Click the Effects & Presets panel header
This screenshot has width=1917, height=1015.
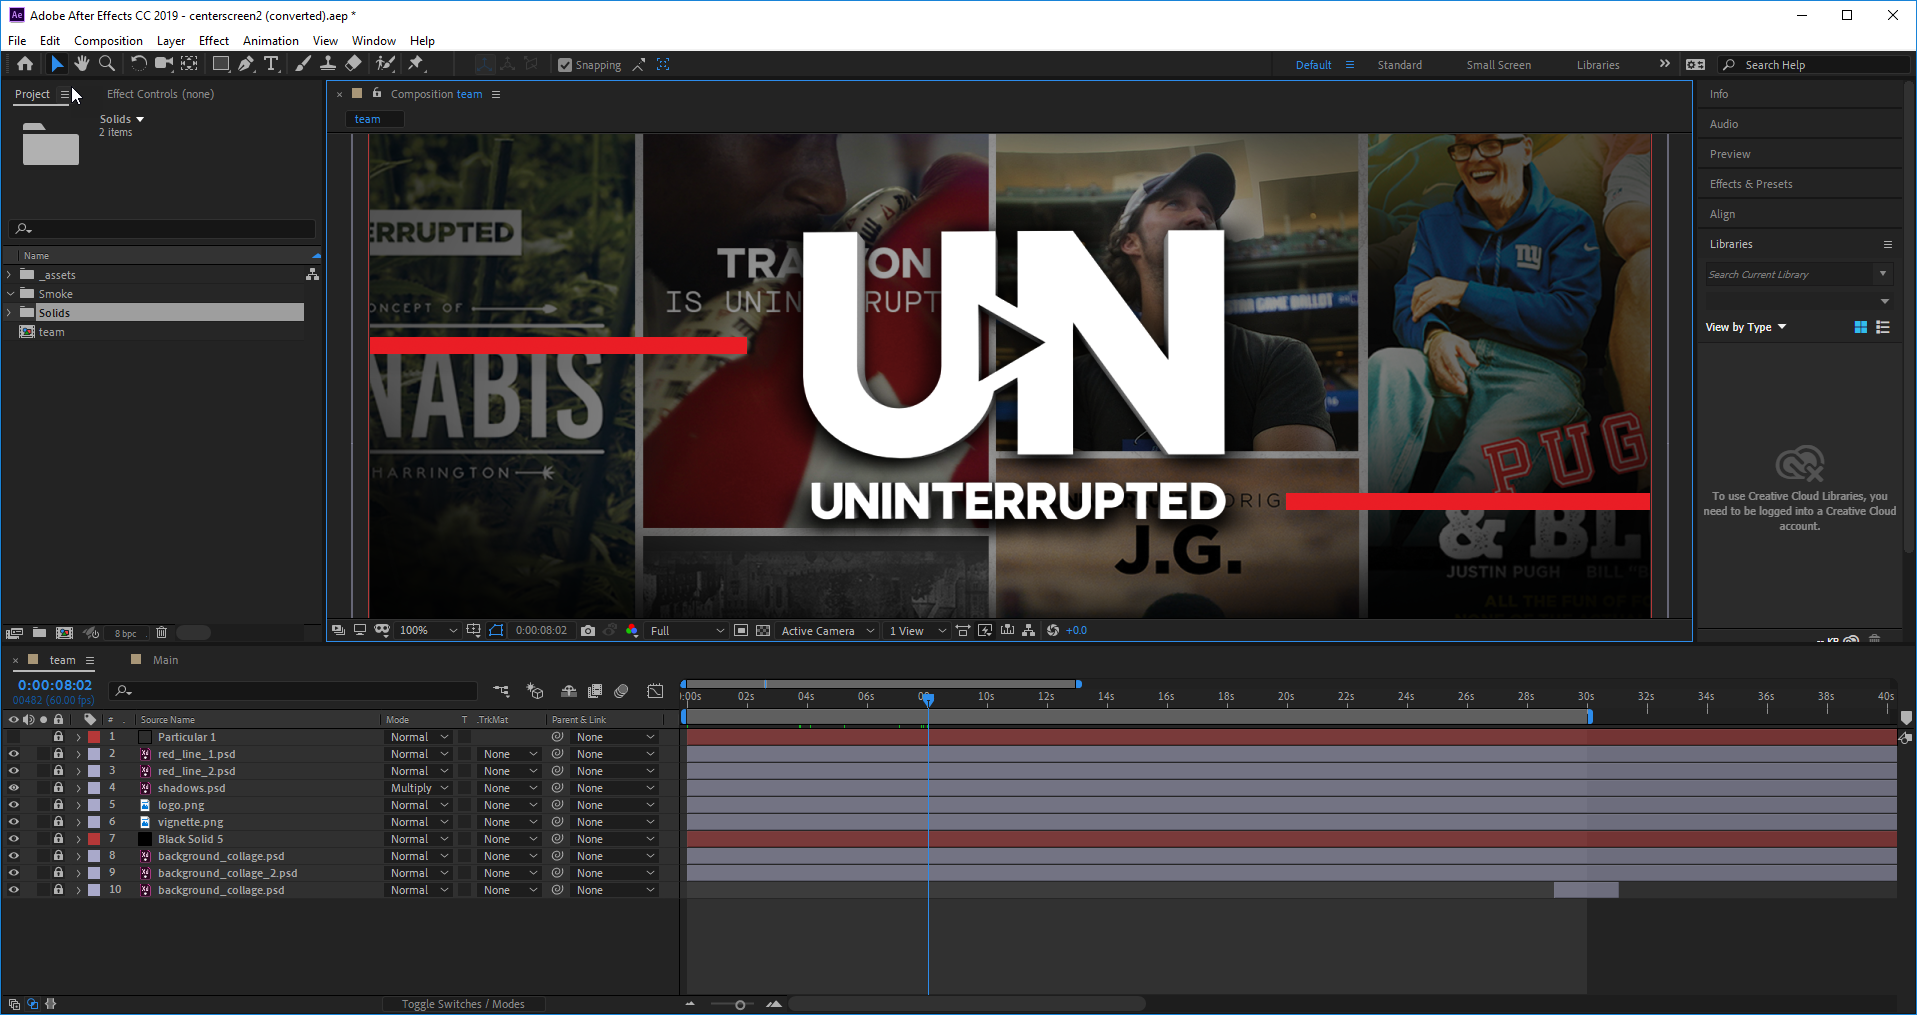tap(1750, 183)
